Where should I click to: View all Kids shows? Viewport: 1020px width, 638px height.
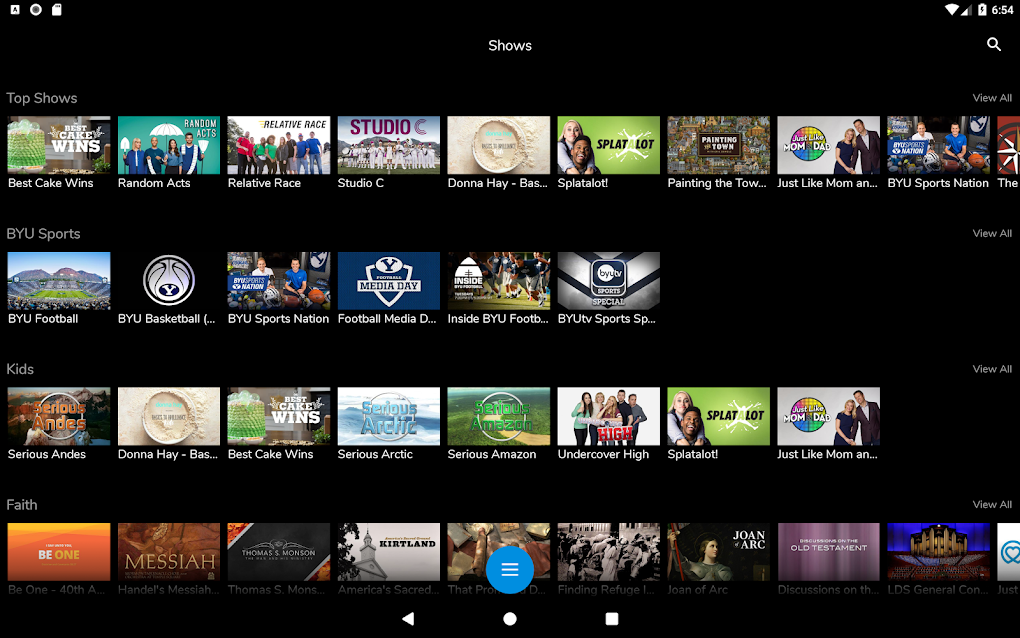[992, 369]
